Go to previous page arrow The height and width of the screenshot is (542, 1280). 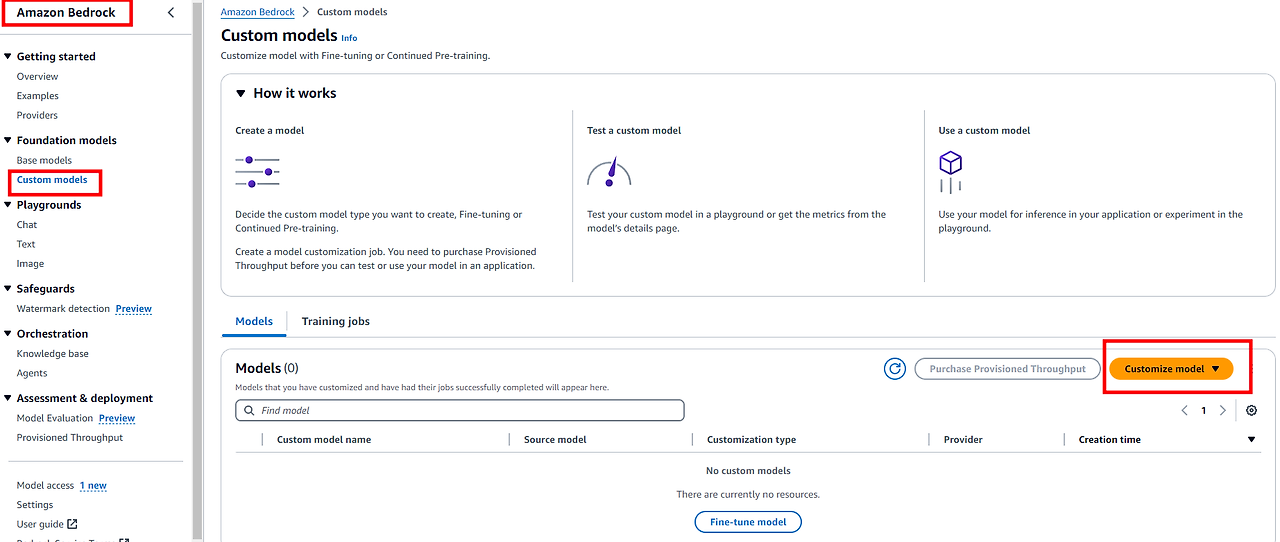click(x=1185, y=411)
